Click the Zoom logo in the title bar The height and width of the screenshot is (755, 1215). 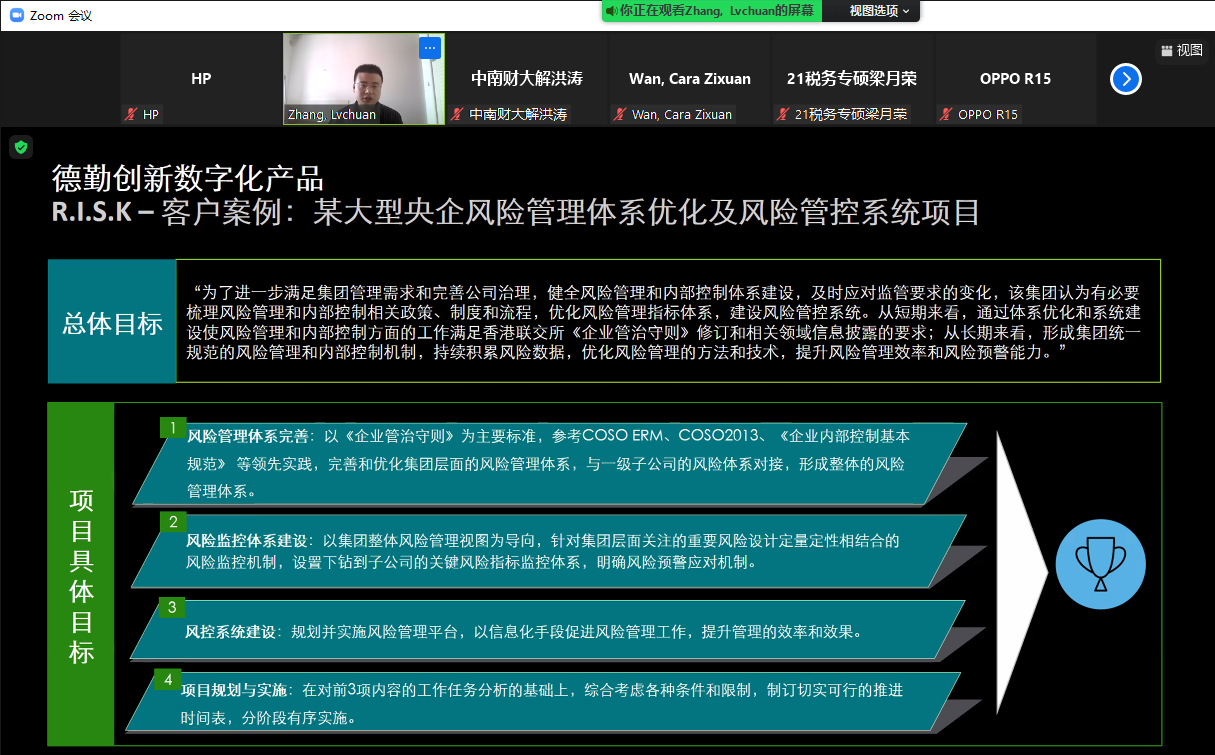point(14,15)
